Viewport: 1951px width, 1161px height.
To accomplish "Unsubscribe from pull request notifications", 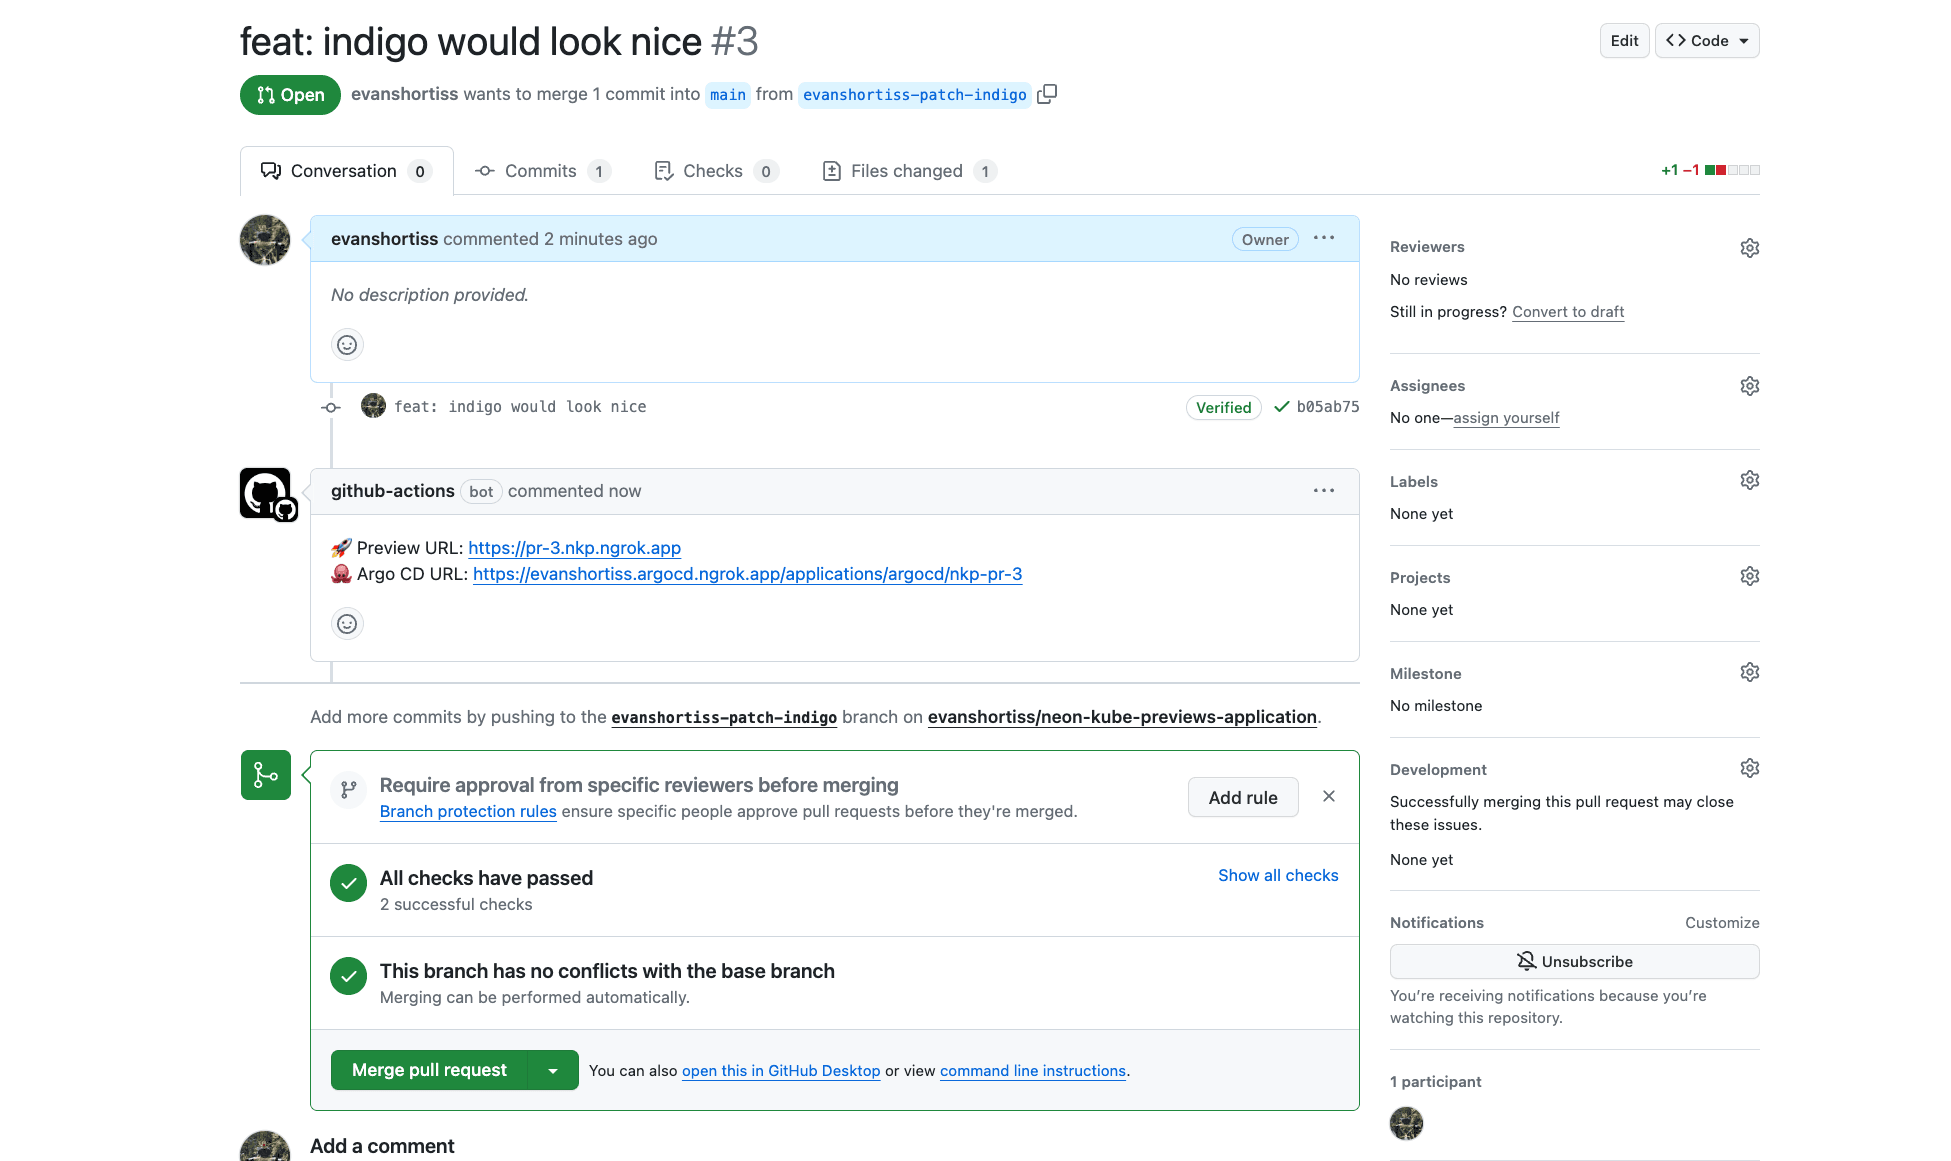I will click(x=1574, y=962).
